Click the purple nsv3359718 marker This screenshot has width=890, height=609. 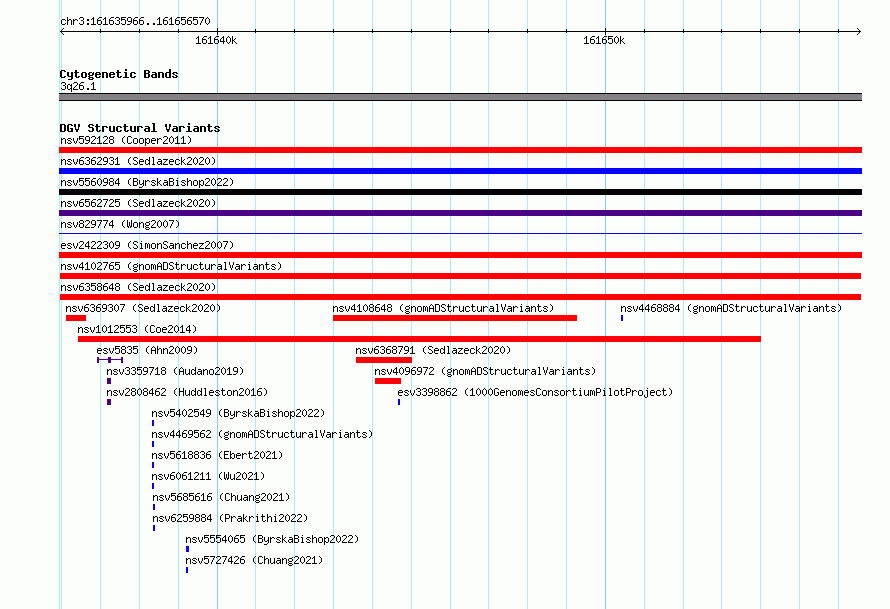coord(109,381)
